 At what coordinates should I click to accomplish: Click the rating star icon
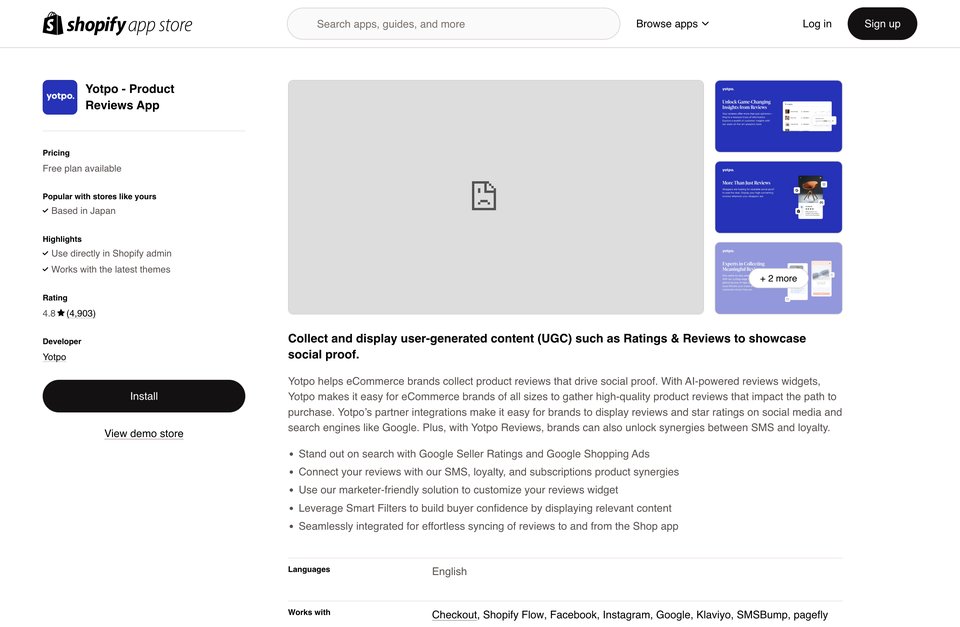point(61,313)
